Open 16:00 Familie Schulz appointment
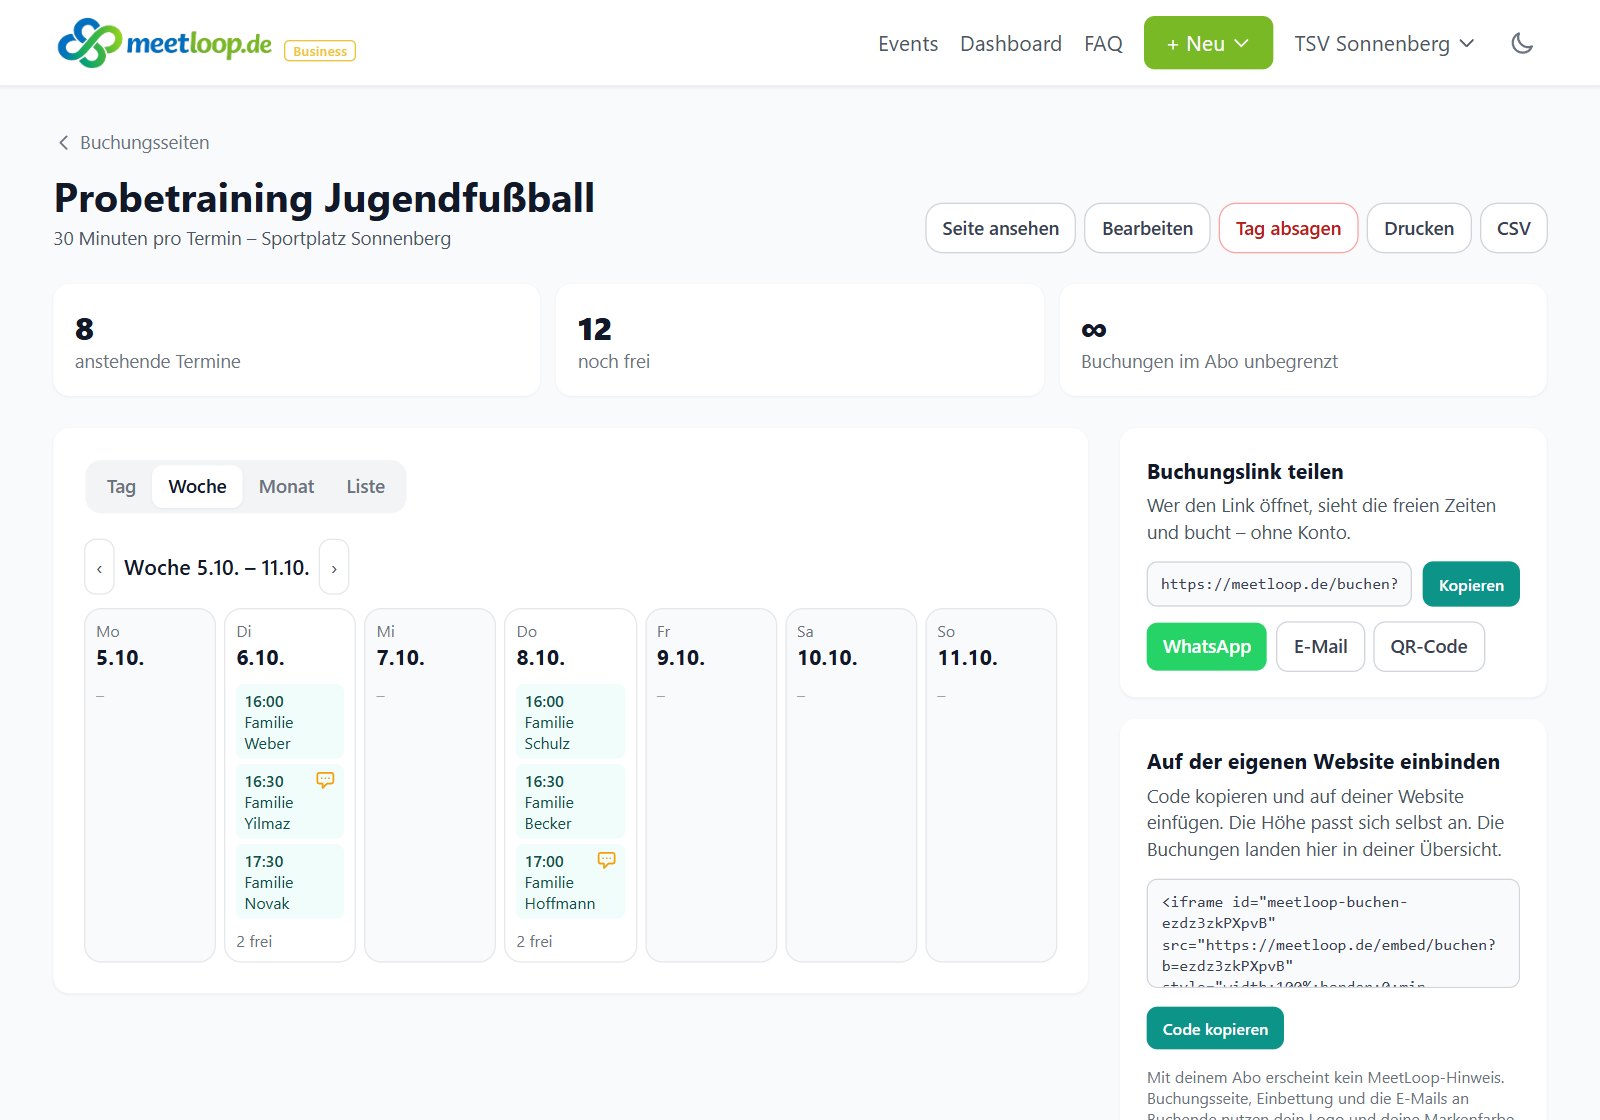This screenshot has height=1120, width=1600. (570, 722)
